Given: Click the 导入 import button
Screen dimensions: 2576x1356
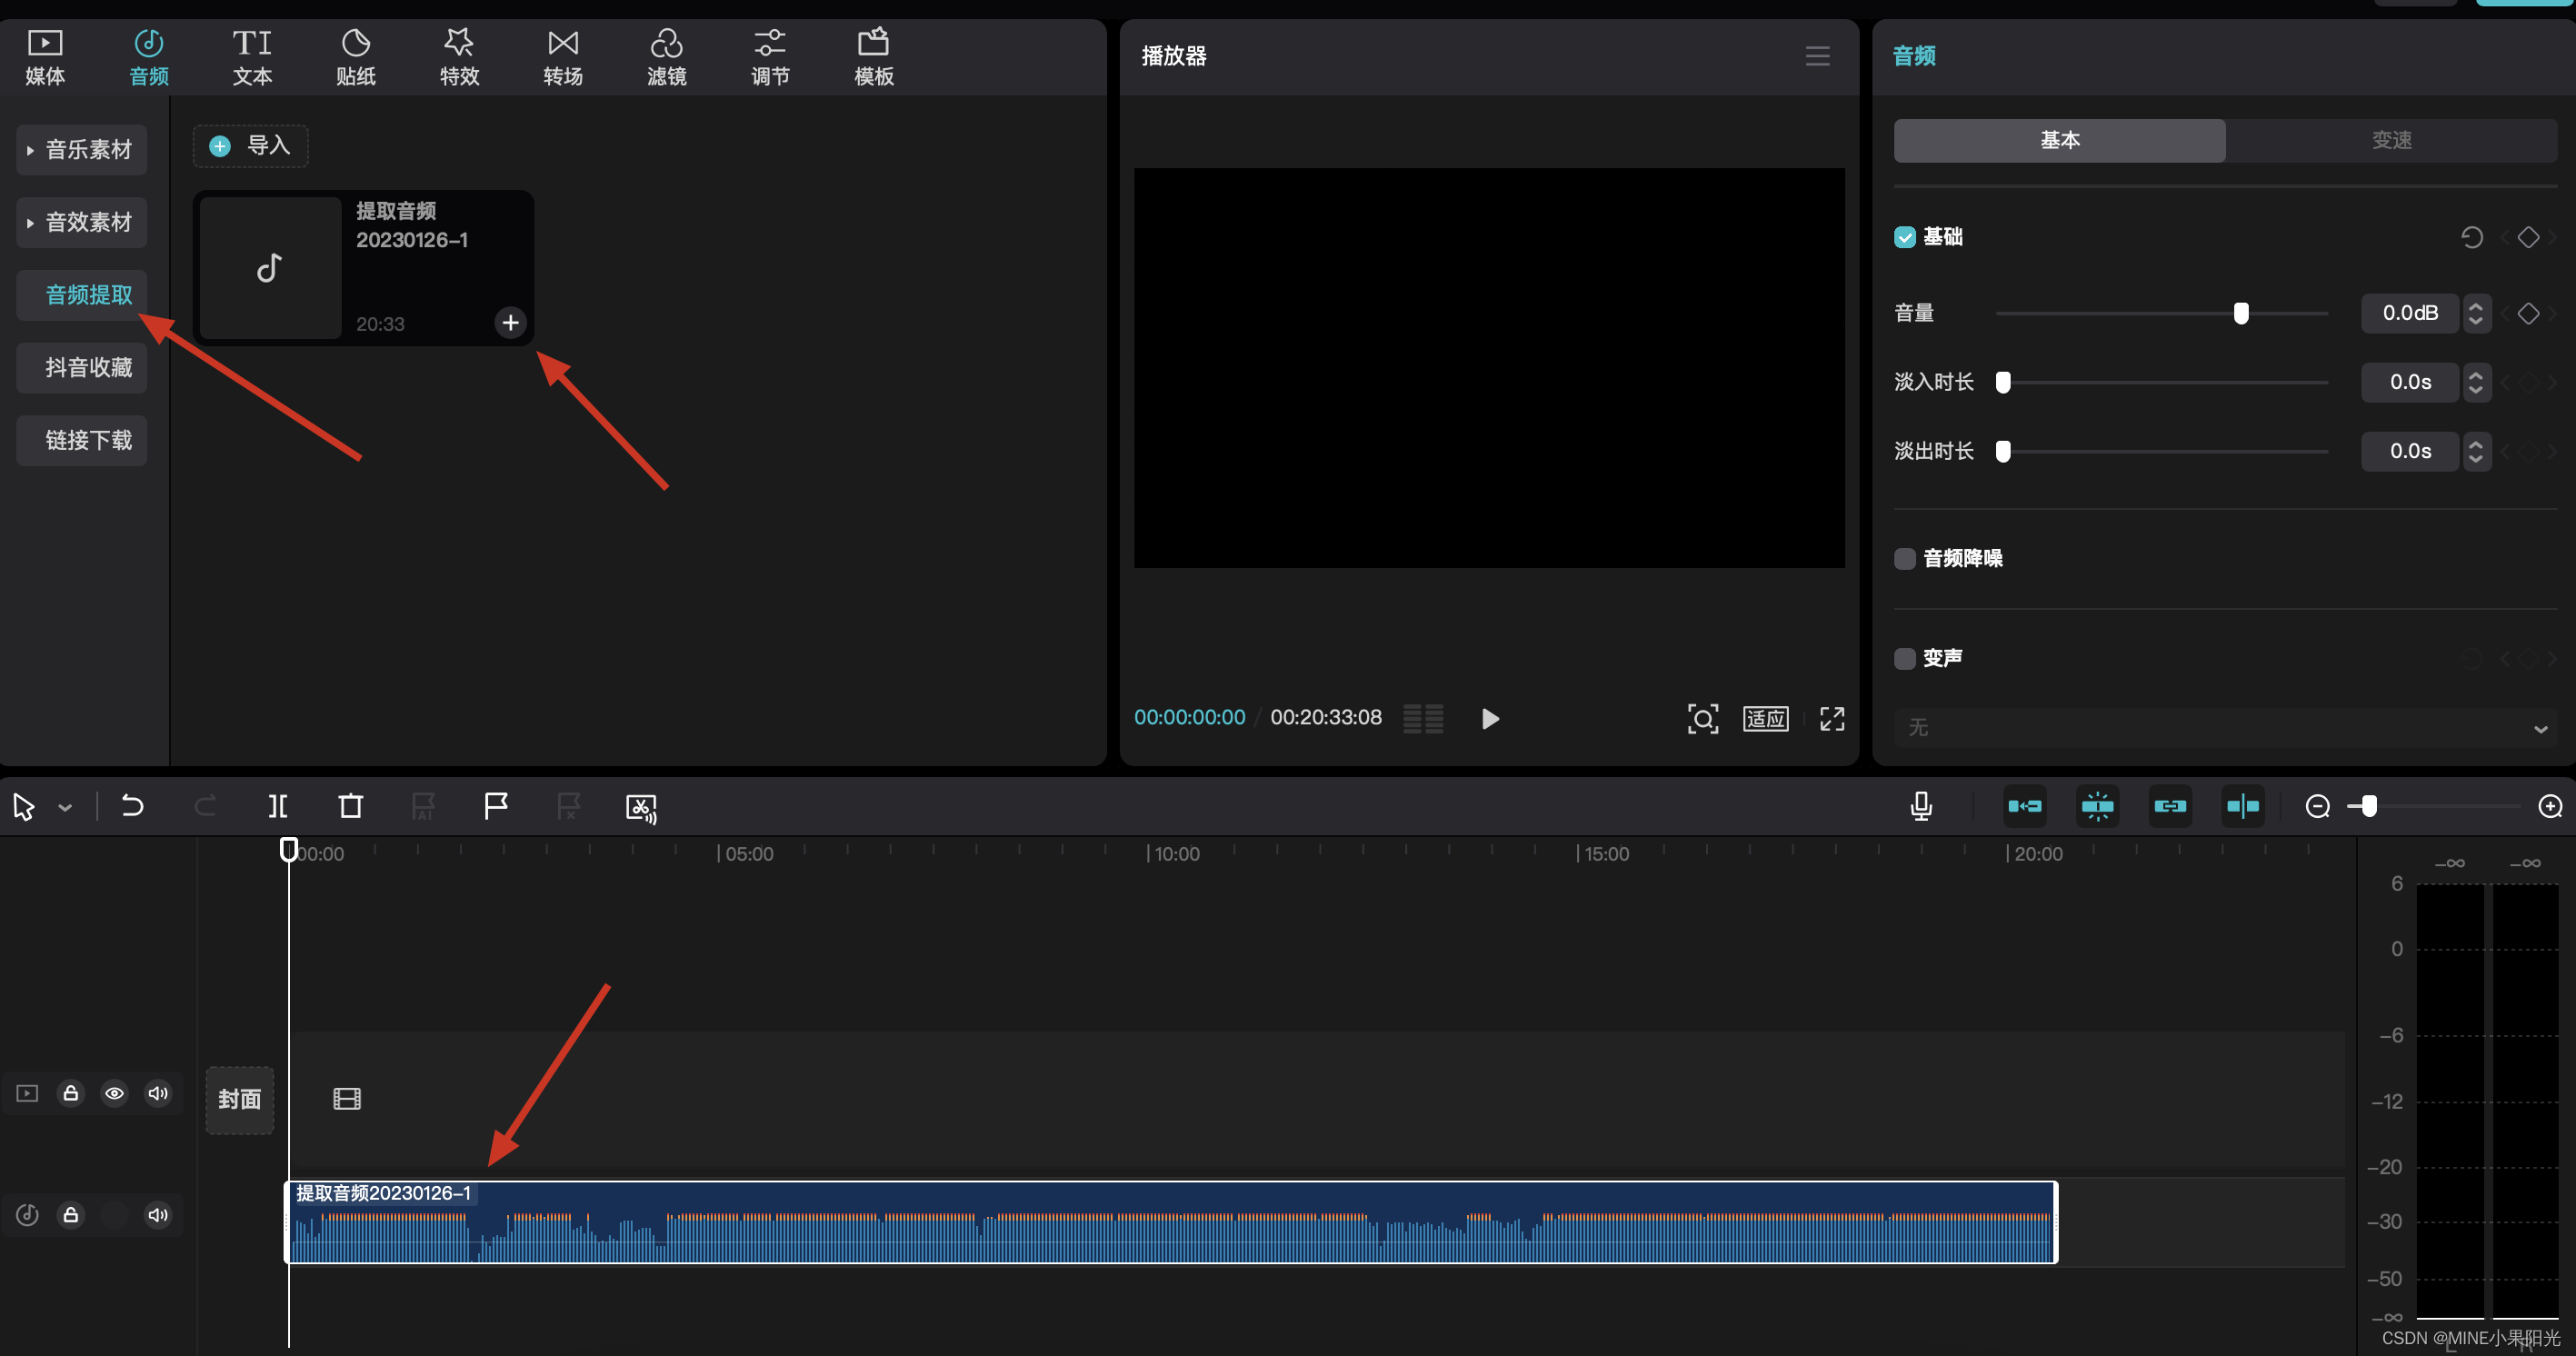Looking at the screenshot, I should [x=250, y=146].
